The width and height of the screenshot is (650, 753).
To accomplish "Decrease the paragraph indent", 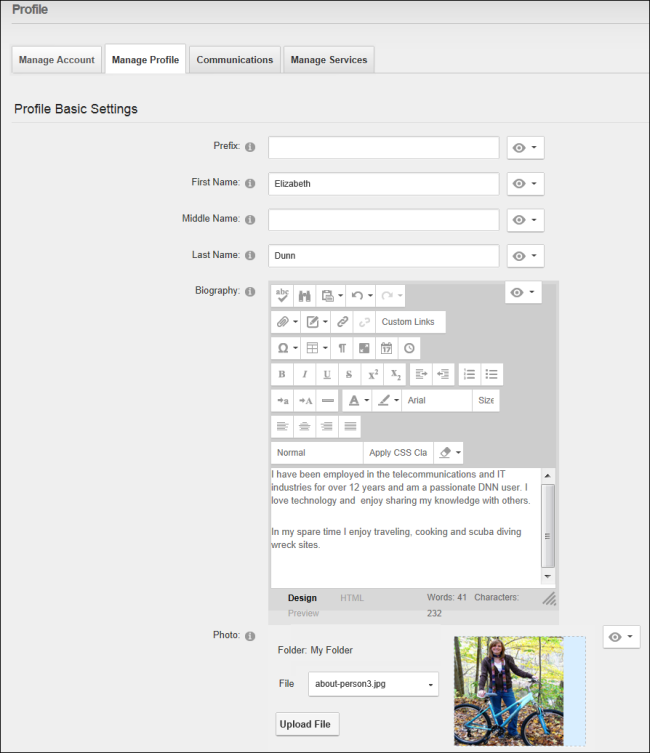I will 444,374.
